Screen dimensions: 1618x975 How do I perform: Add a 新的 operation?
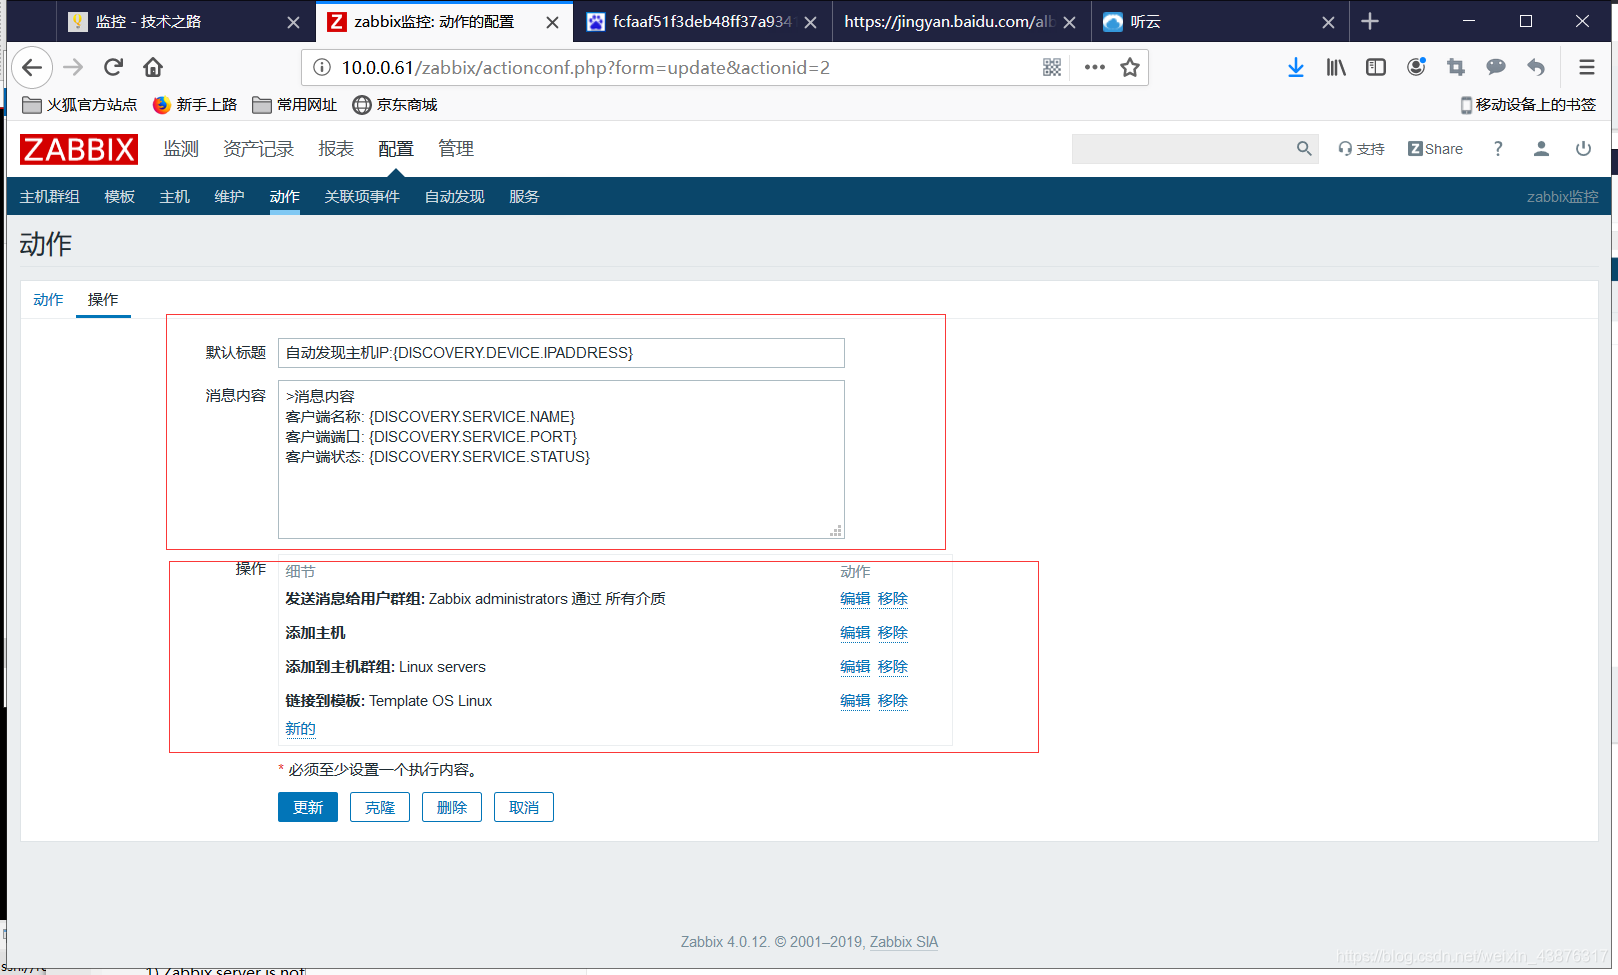[x=300, y=728]
